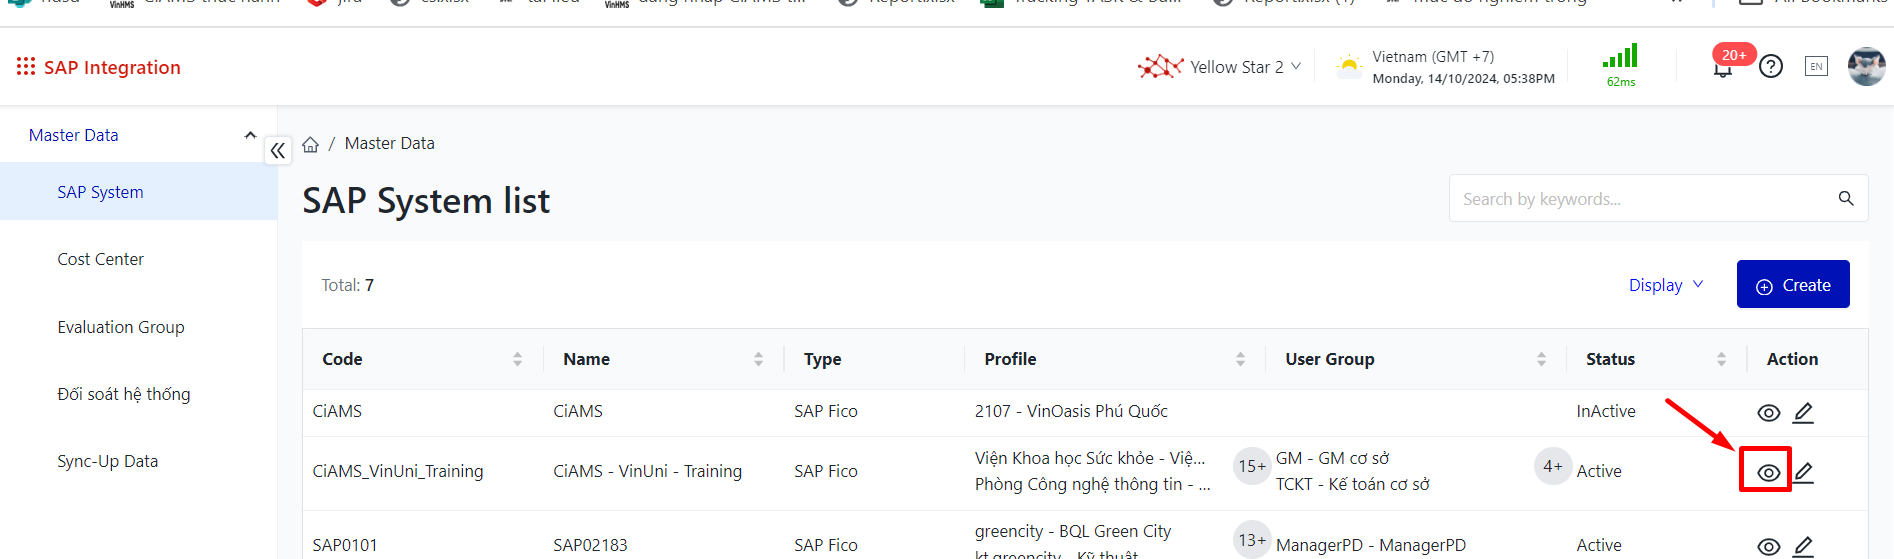
Task: Open Cost Center menu item
Action: (101, 259)
